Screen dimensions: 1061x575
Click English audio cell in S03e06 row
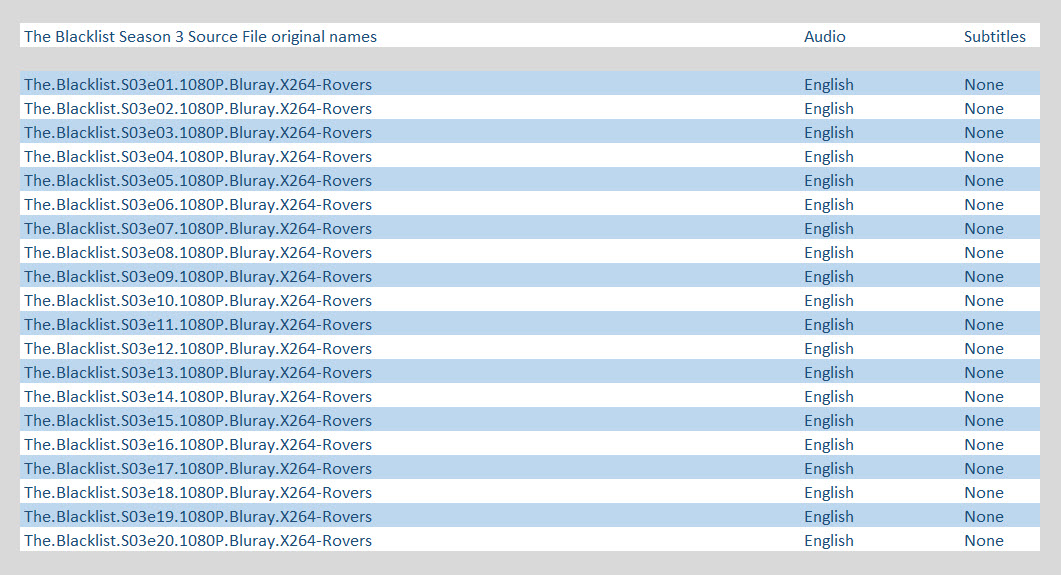point(829,205)
